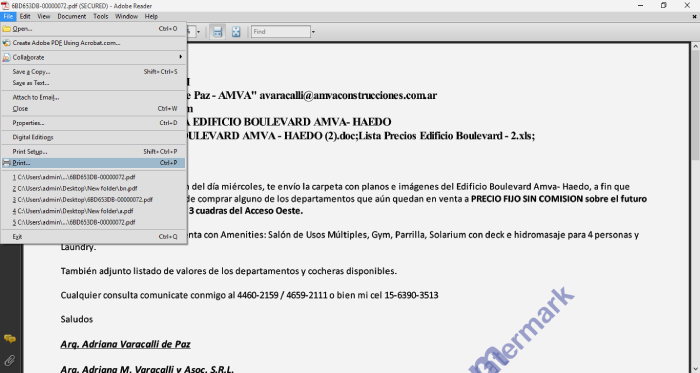The image size is (700, 373).
Task: Open the Window menu
Action: point(126,16)
